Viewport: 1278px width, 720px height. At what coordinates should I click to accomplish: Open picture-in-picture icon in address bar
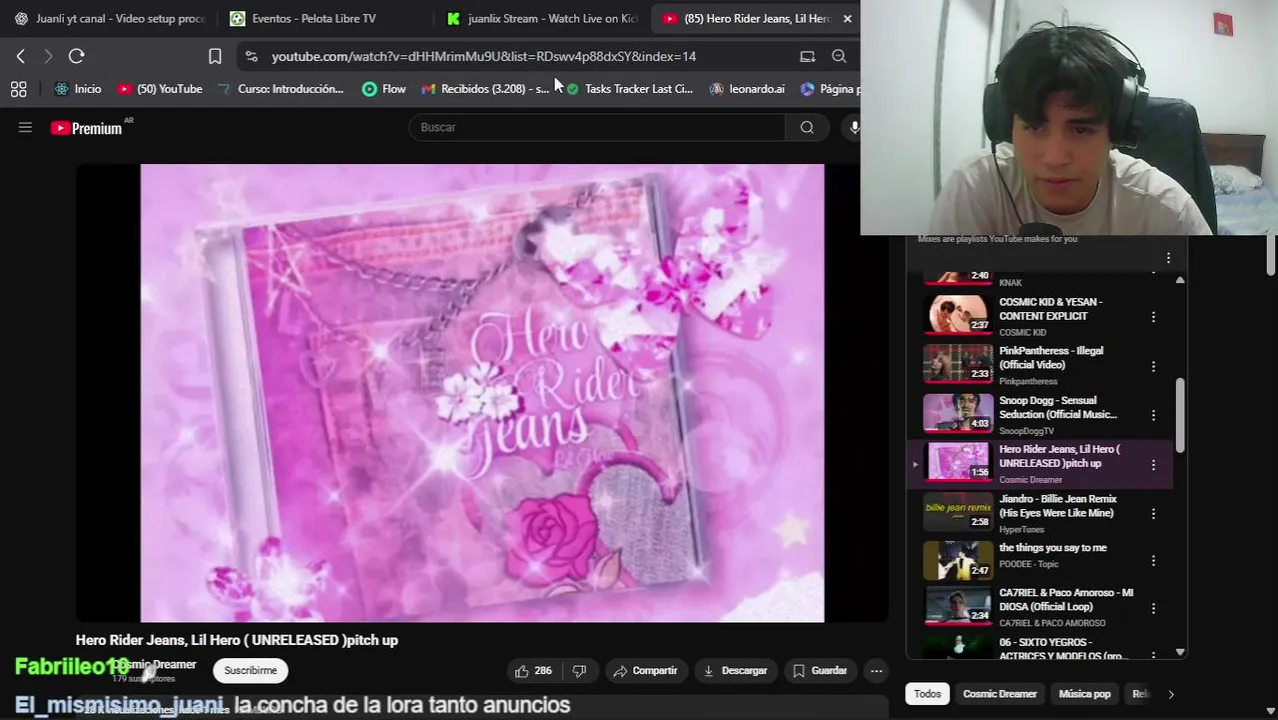(807, 56)
